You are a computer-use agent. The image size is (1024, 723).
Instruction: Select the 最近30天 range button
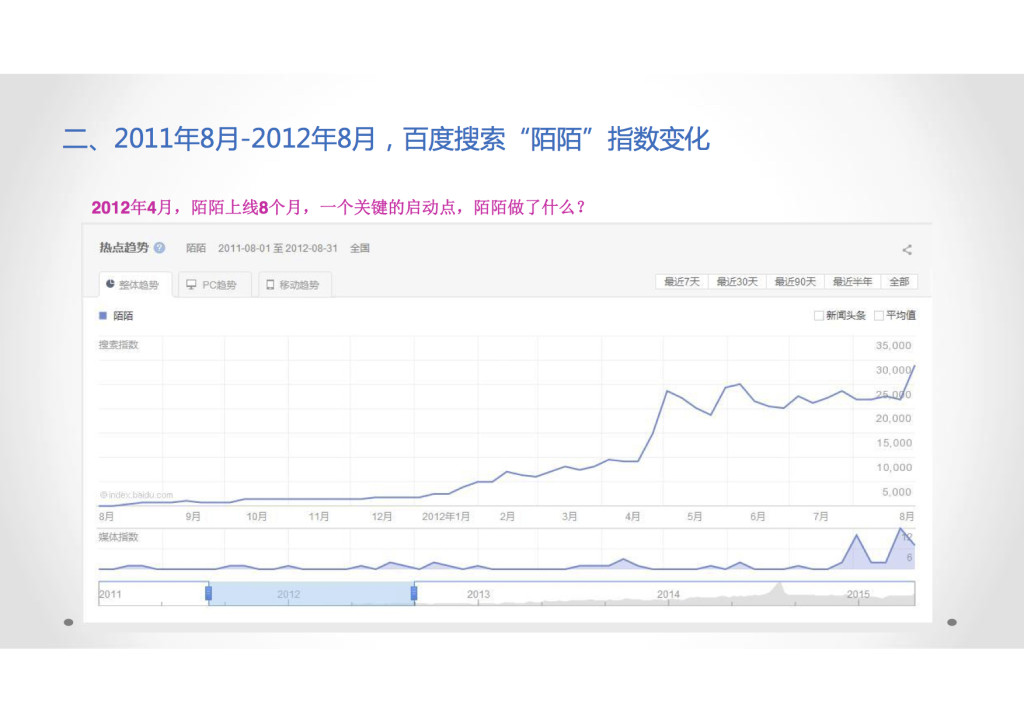tap(737, 281)
